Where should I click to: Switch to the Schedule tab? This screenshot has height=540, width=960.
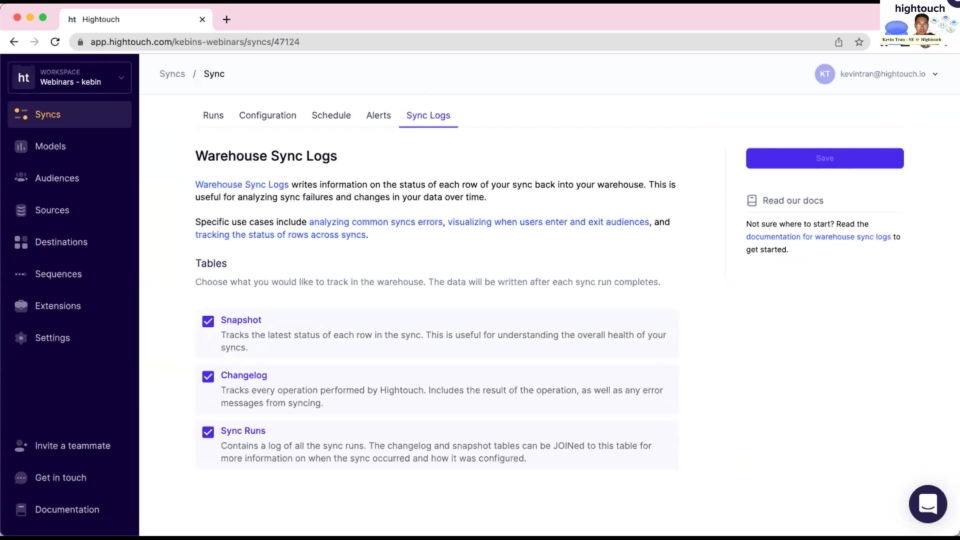click(x=331, y=115)
